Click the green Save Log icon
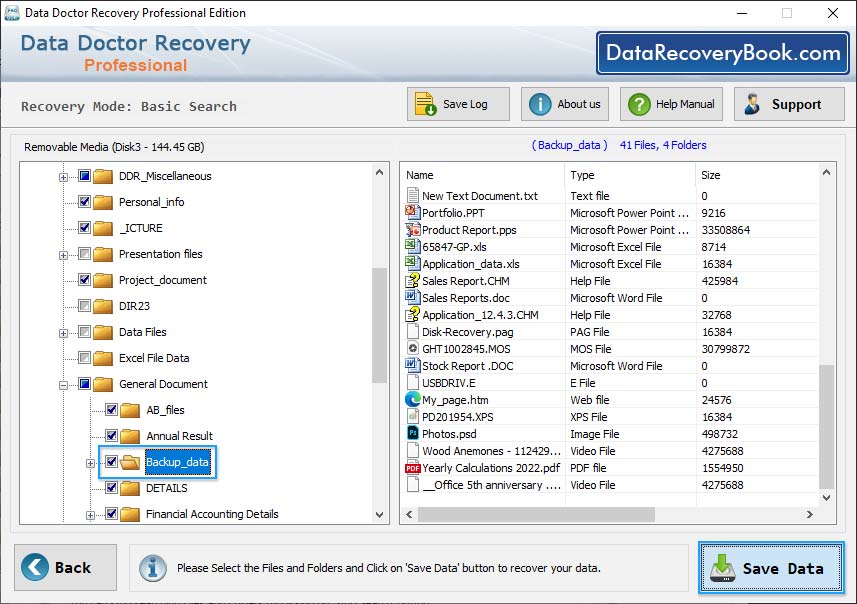857x604 pixels. (424, 103)
